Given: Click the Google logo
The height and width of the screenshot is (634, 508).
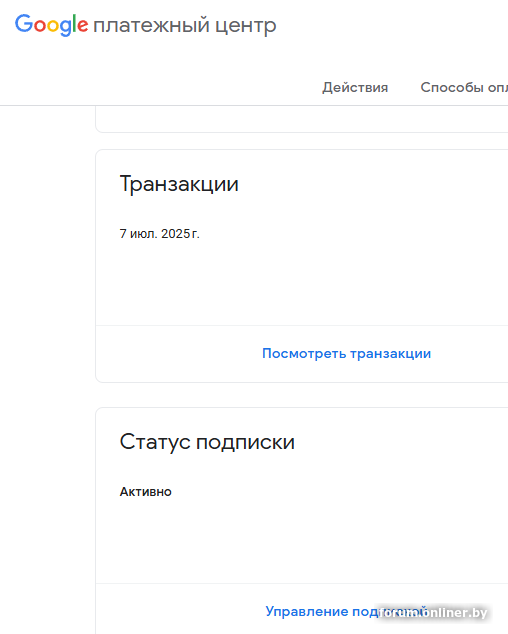Looking at the screenshot, I should tap(51, 25).
